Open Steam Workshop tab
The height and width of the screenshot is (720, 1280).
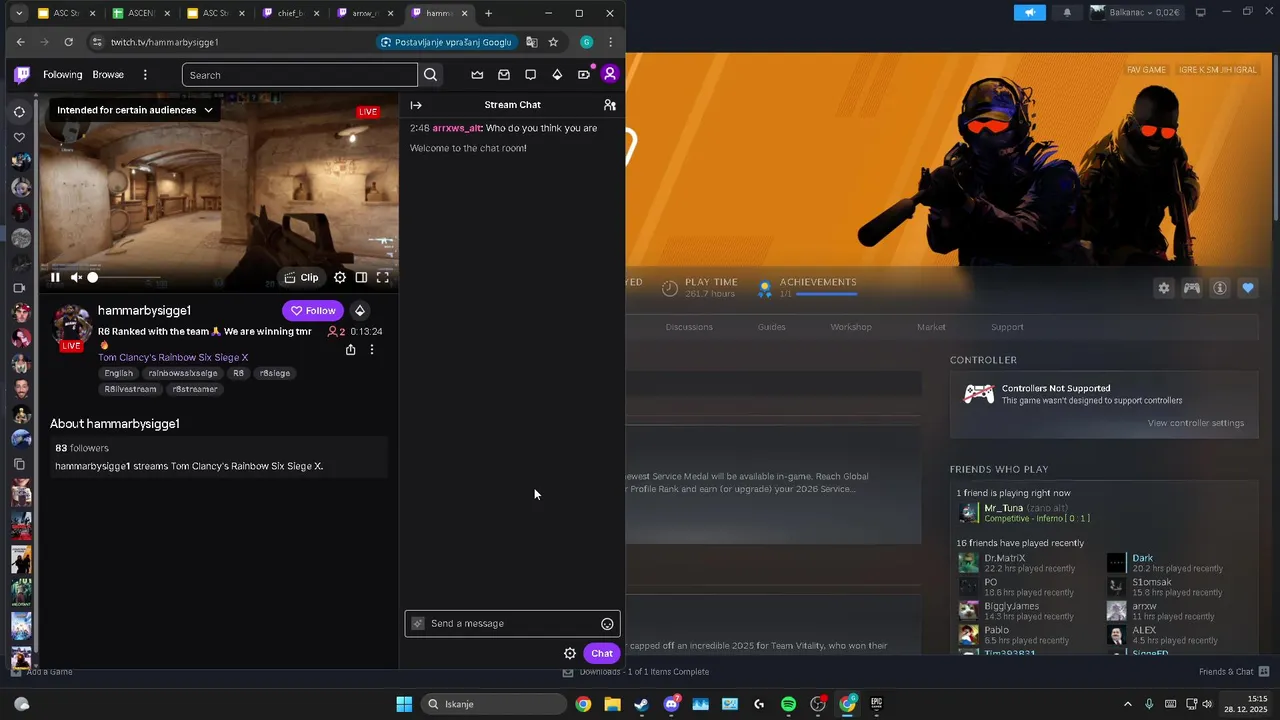point(851,327)
